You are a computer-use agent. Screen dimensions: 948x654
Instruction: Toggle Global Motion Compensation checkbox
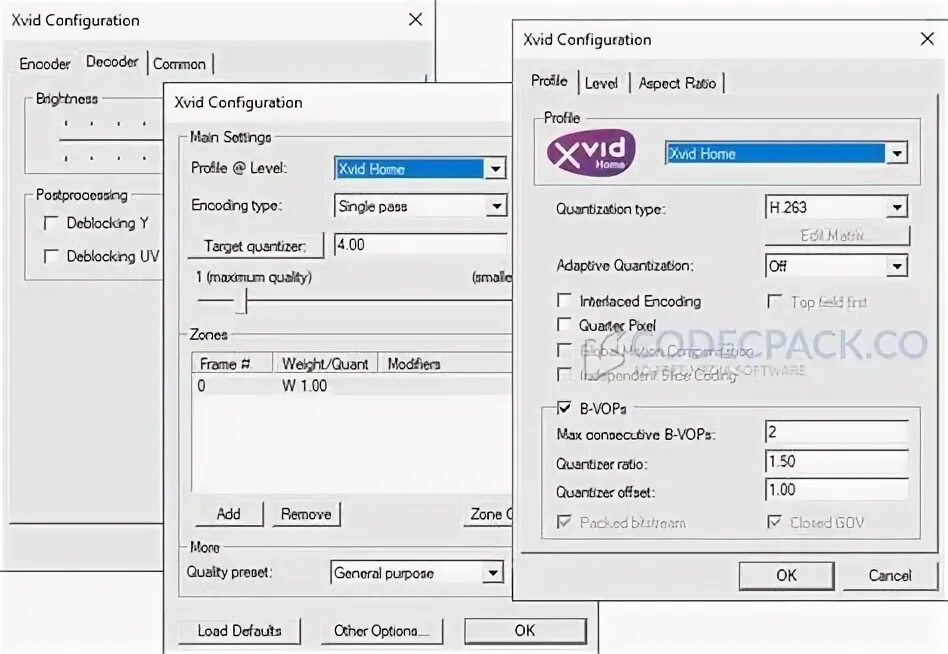pos(563,350)
